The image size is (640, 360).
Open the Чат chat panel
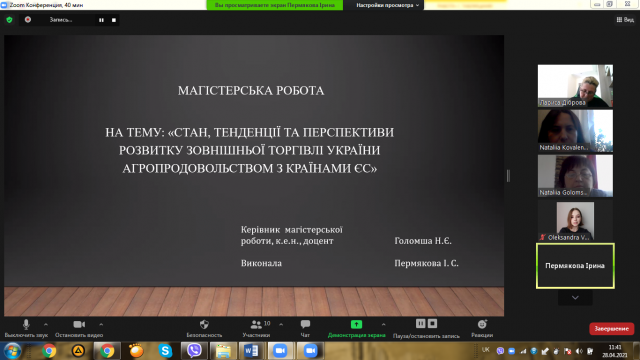(305, 324)
